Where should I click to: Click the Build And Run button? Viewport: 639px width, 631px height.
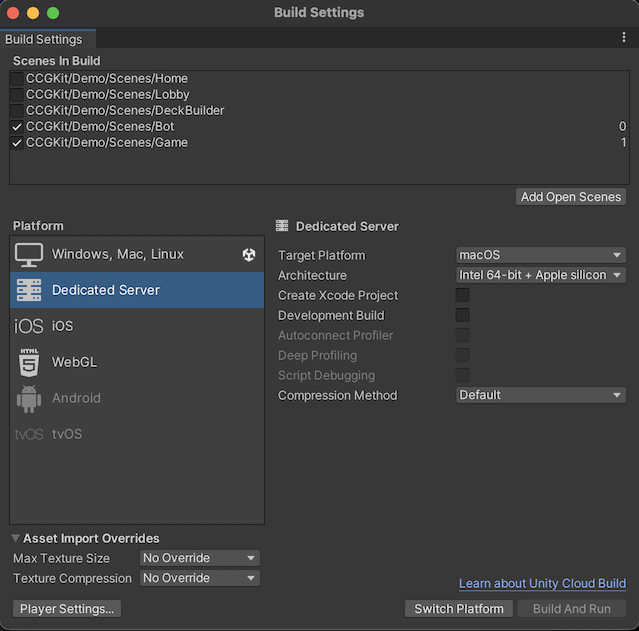(x=572, y=609)
